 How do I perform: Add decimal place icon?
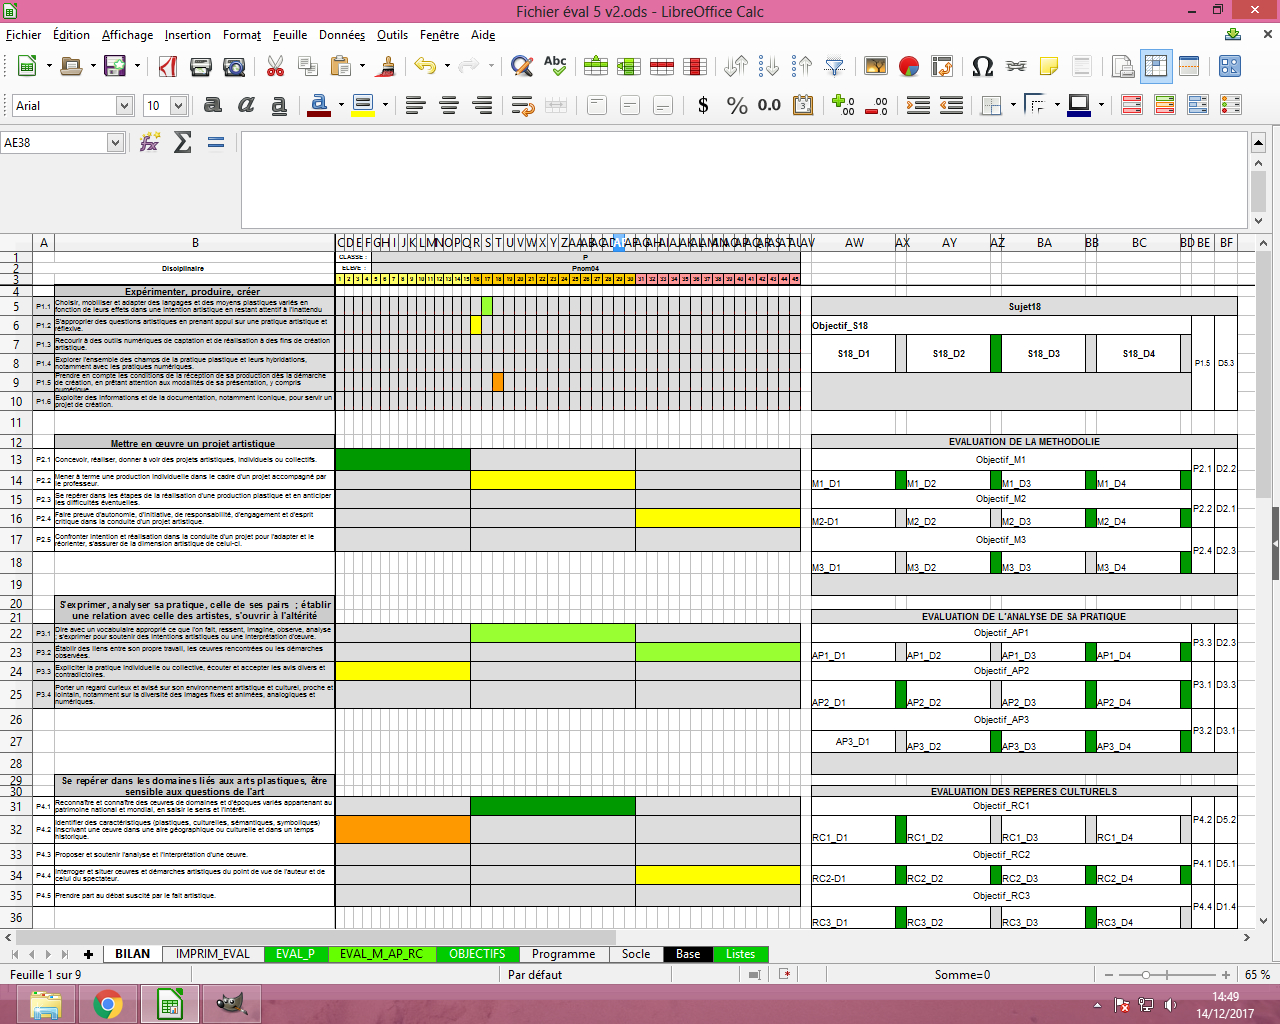(843, 105)
